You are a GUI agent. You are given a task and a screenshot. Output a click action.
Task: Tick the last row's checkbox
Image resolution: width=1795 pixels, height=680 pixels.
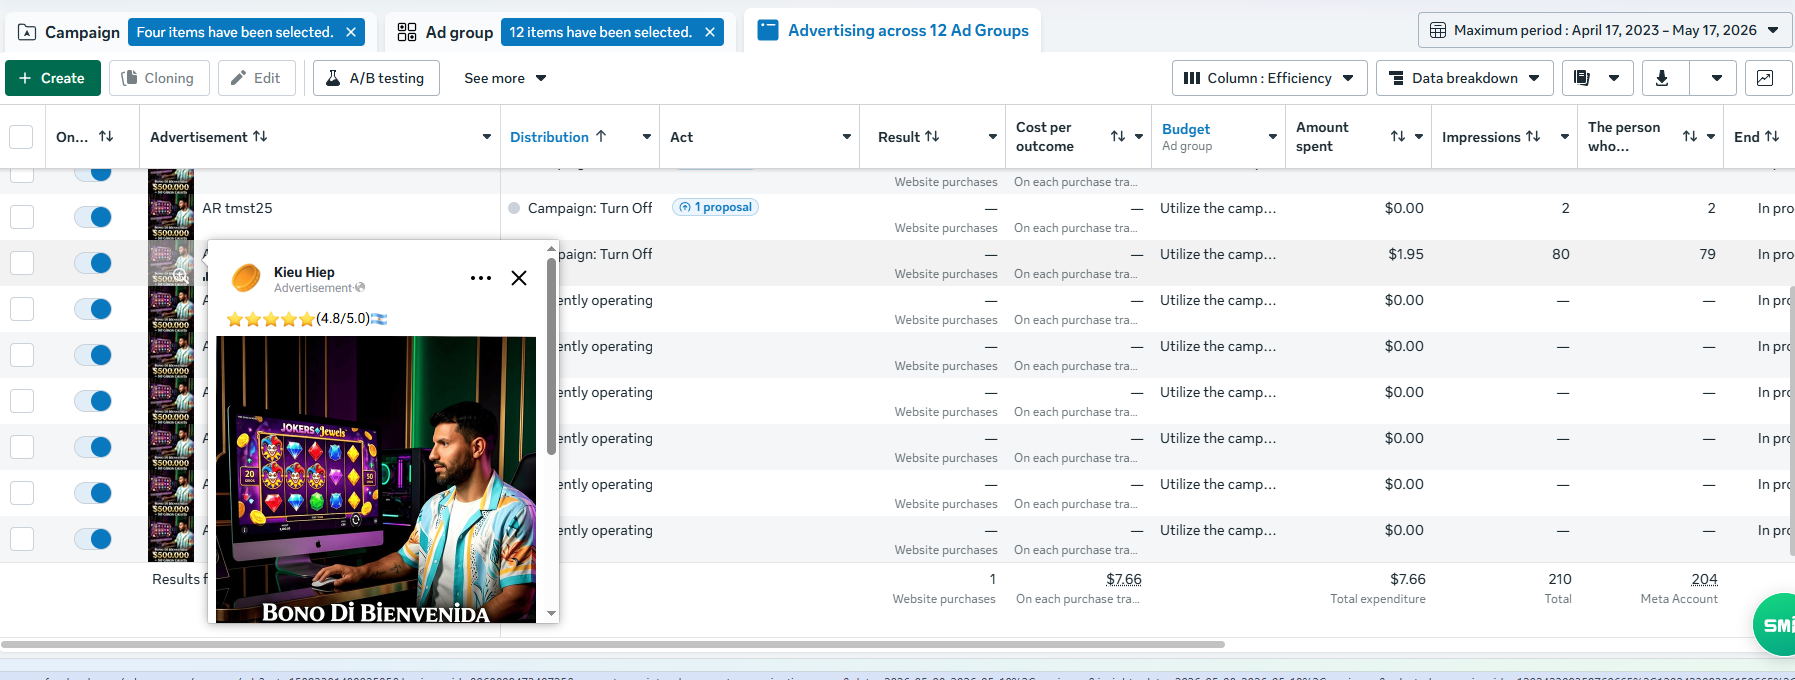tap(22, 539)
